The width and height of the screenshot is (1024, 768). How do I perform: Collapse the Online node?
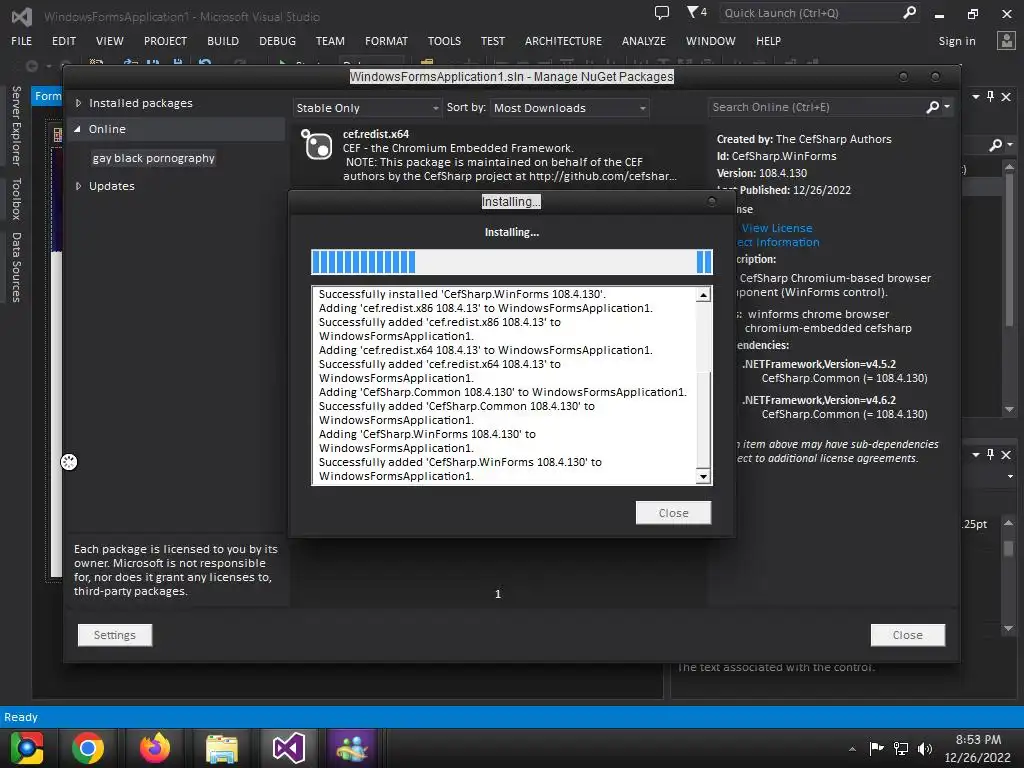click(78, 129)
